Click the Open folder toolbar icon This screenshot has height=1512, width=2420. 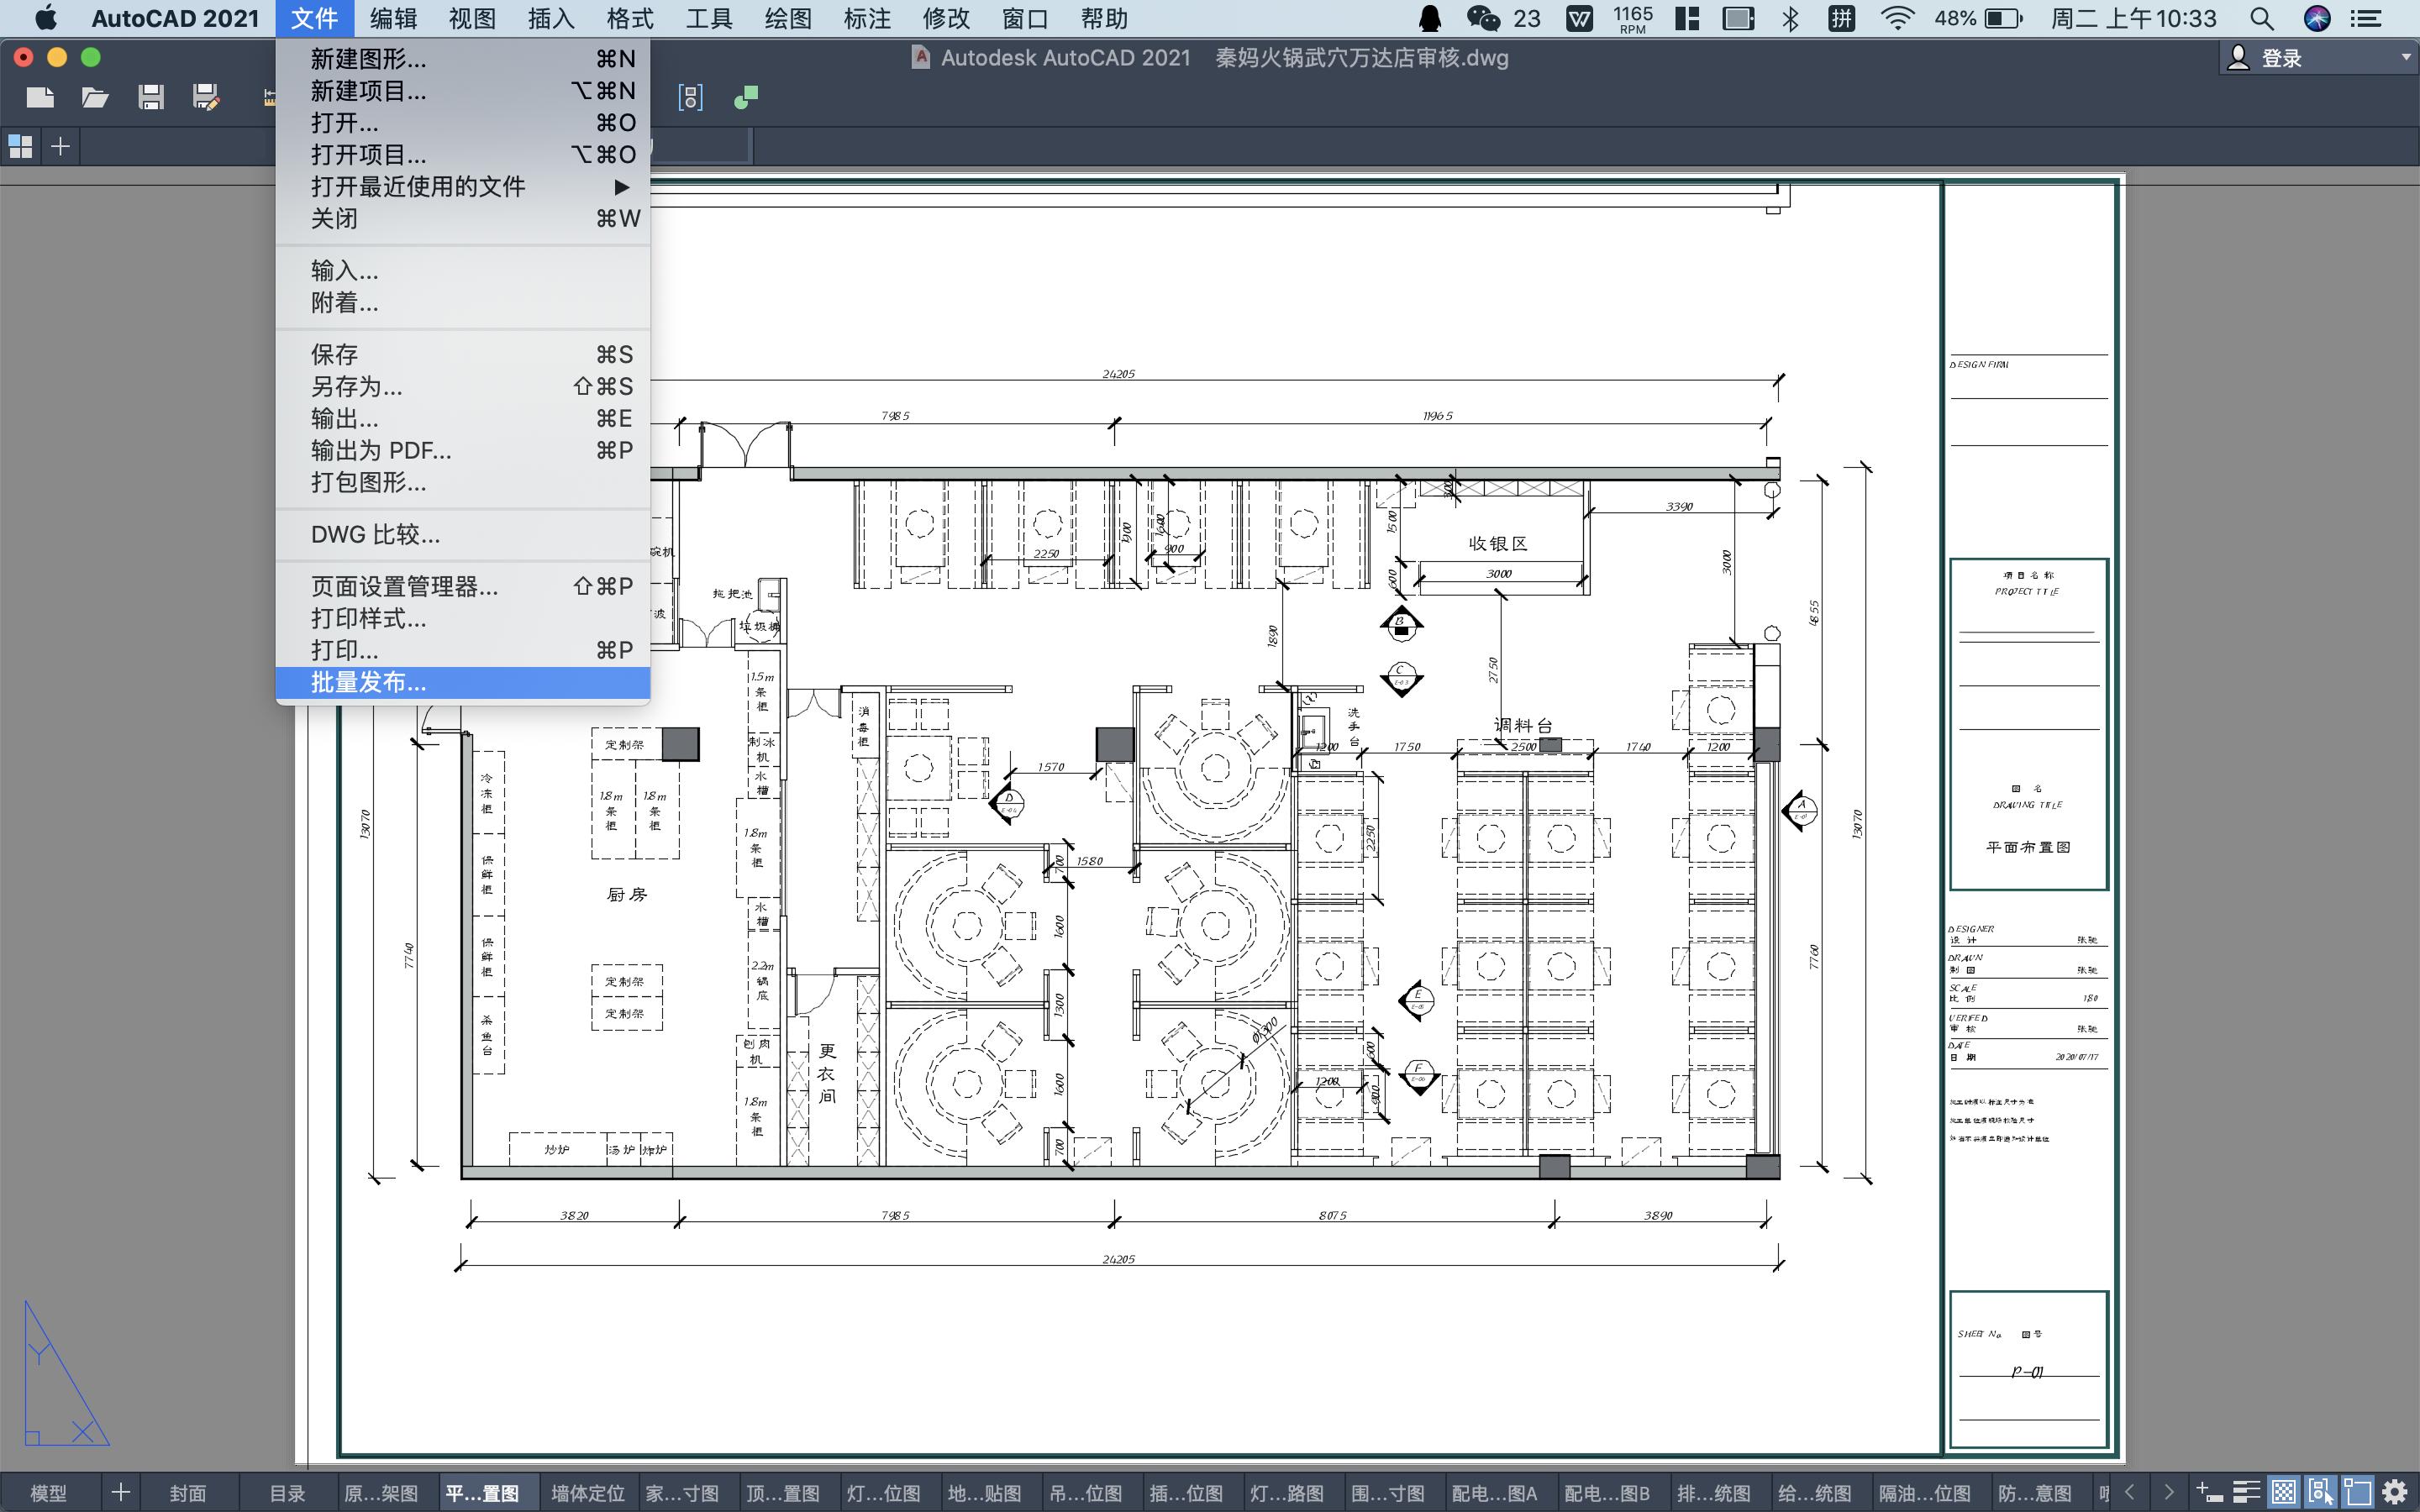(x=95, y=97)
